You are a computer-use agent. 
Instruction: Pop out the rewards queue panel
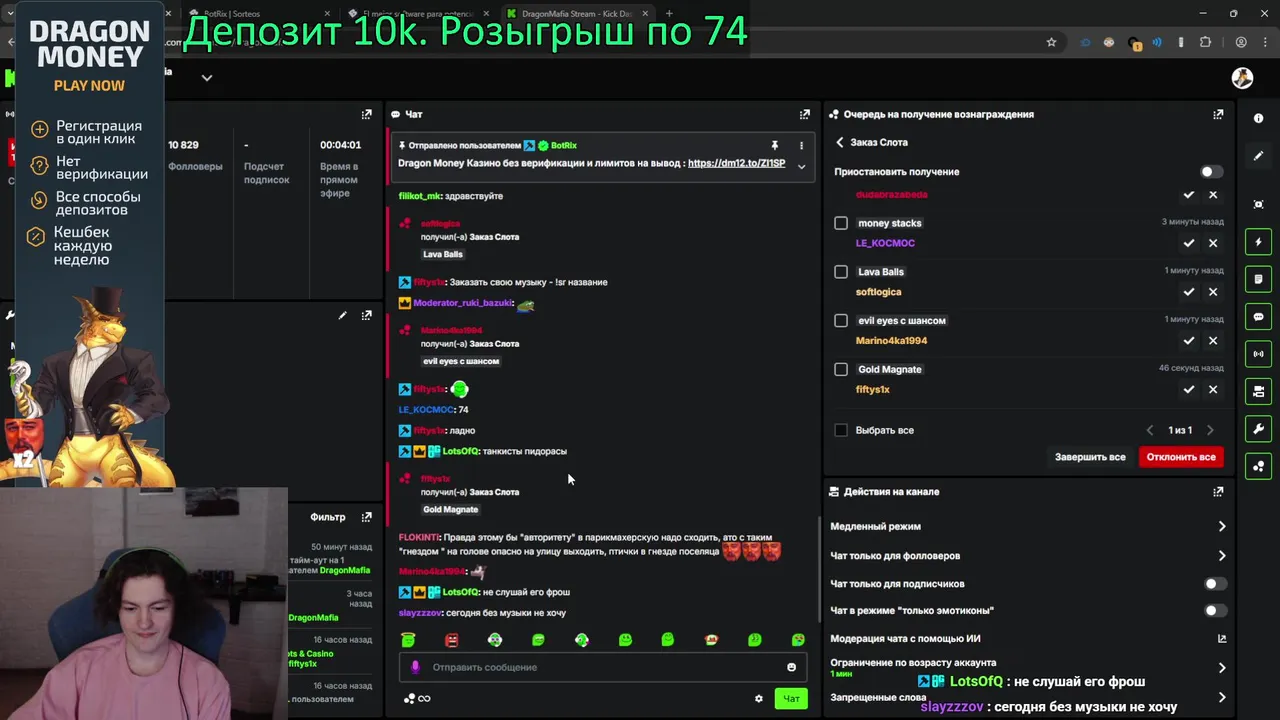(x=1218, y=114)
